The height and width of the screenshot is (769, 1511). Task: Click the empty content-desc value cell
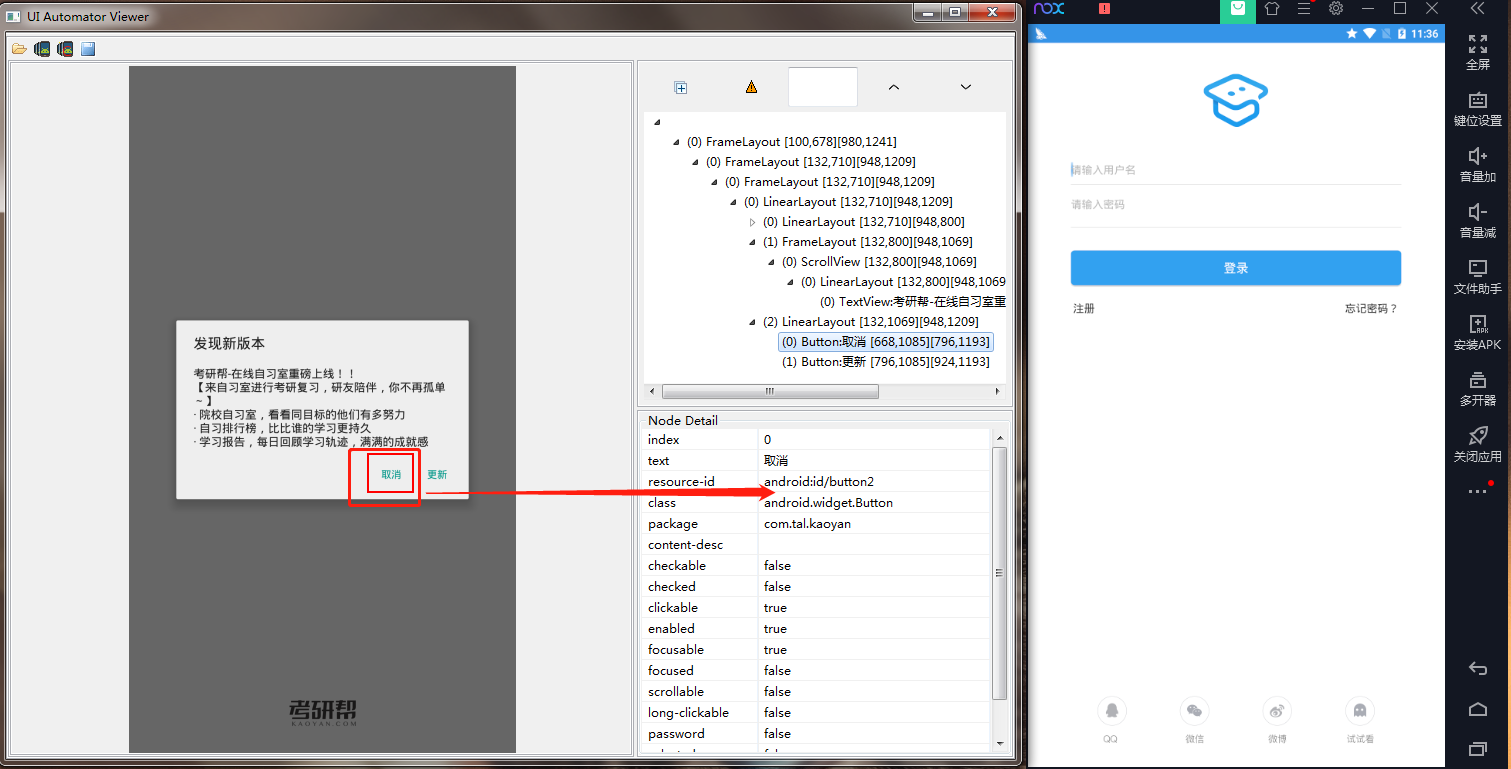874,545
